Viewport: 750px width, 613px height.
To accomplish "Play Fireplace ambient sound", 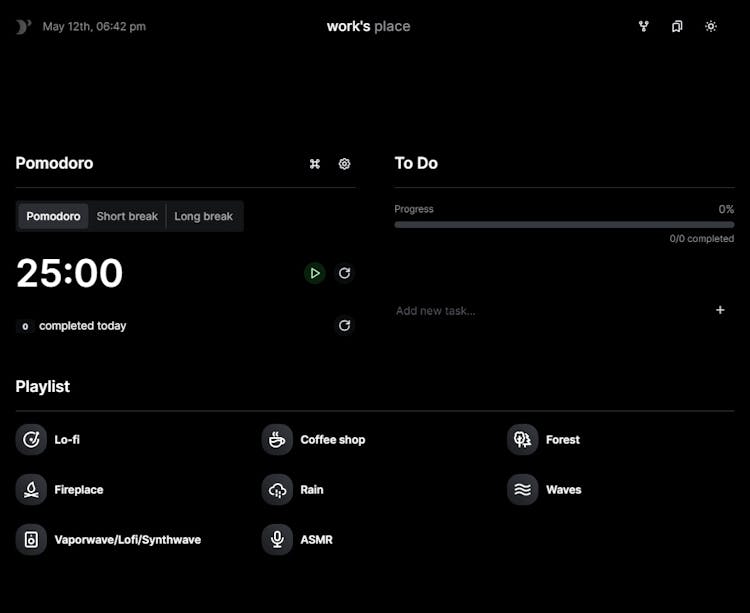I will point(59,490).
